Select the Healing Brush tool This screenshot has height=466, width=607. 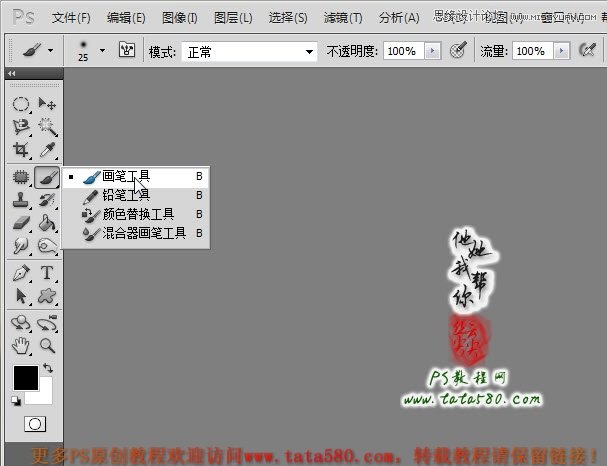[21, 177]
